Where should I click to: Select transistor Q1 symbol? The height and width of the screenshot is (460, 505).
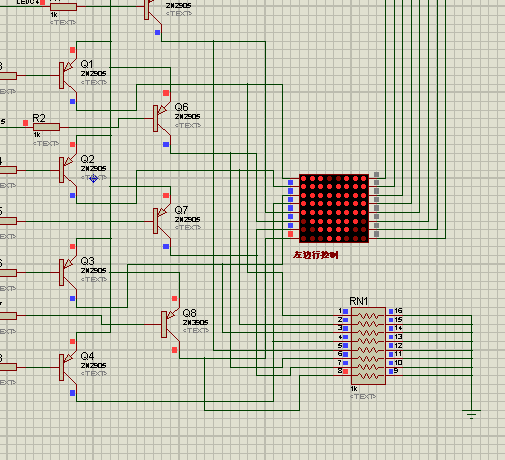pyautogui.click(x=68, y=76)
